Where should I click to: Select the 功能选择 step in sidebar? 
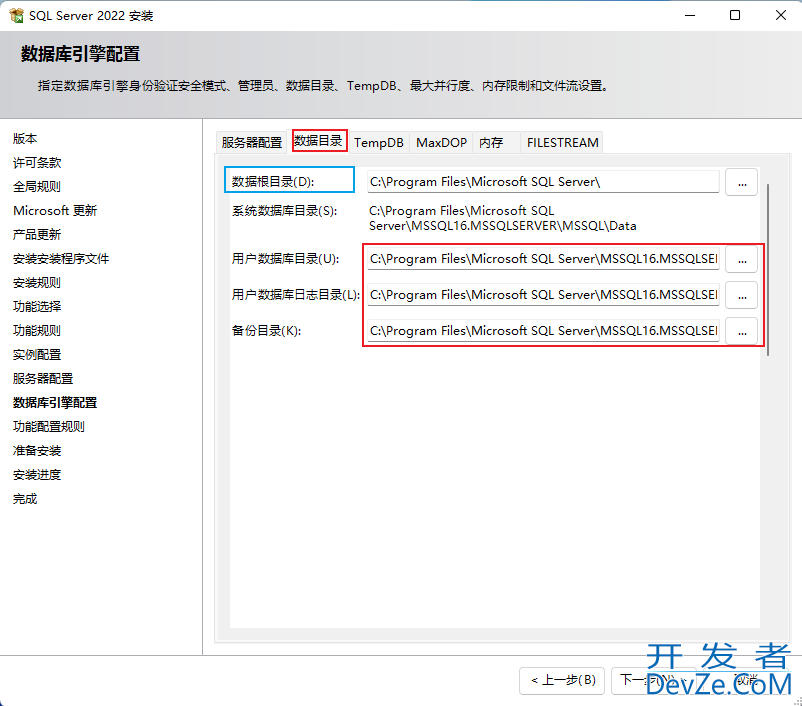[x=37, y=306]
